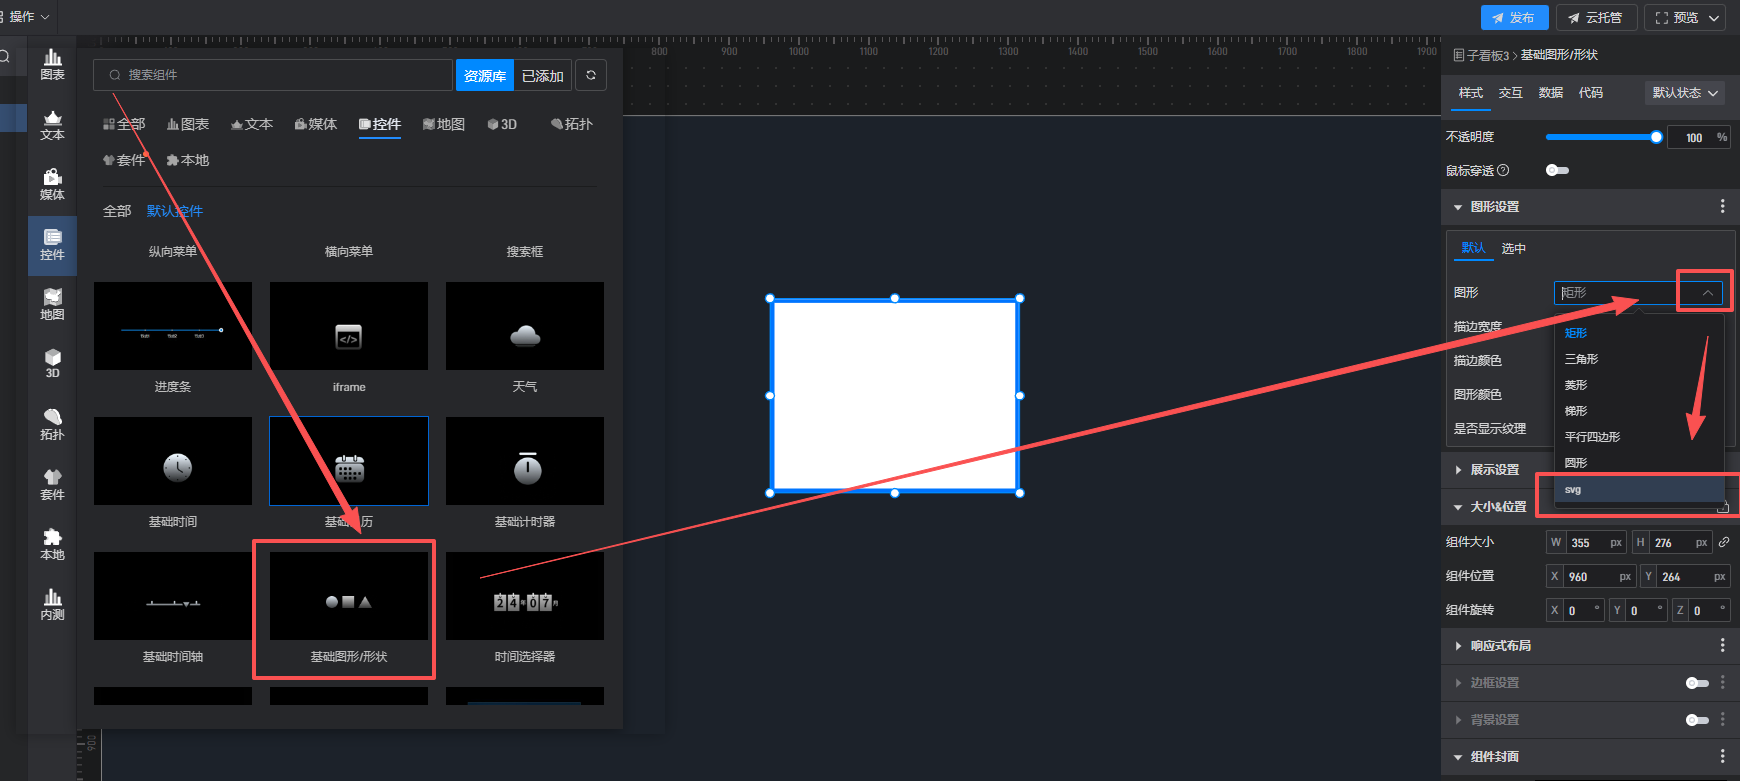
Task: Toggle the 边框设置 switch
Action: pyautogui.click(x=1697, y=683)
